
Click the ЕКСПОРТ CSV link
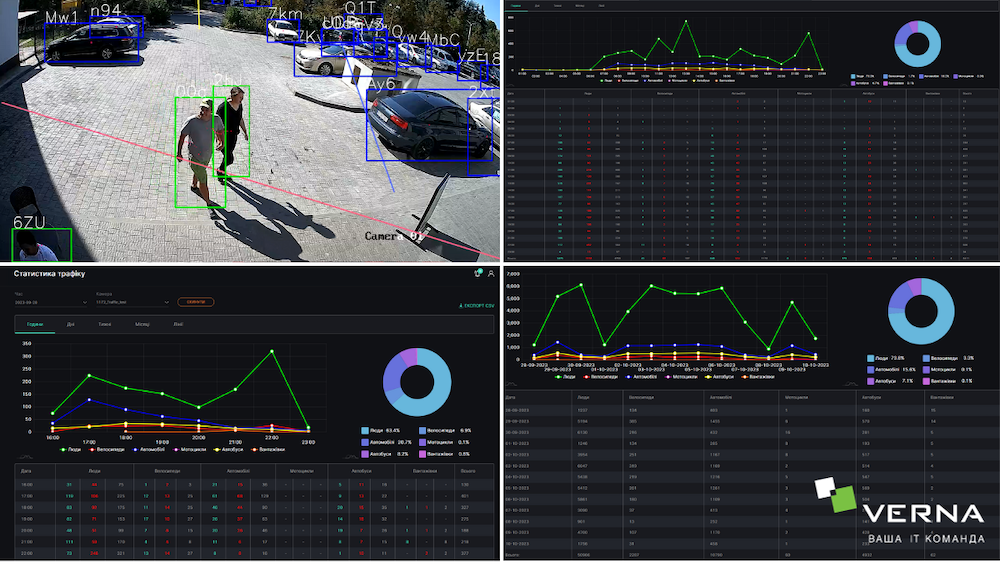[474, 304]
